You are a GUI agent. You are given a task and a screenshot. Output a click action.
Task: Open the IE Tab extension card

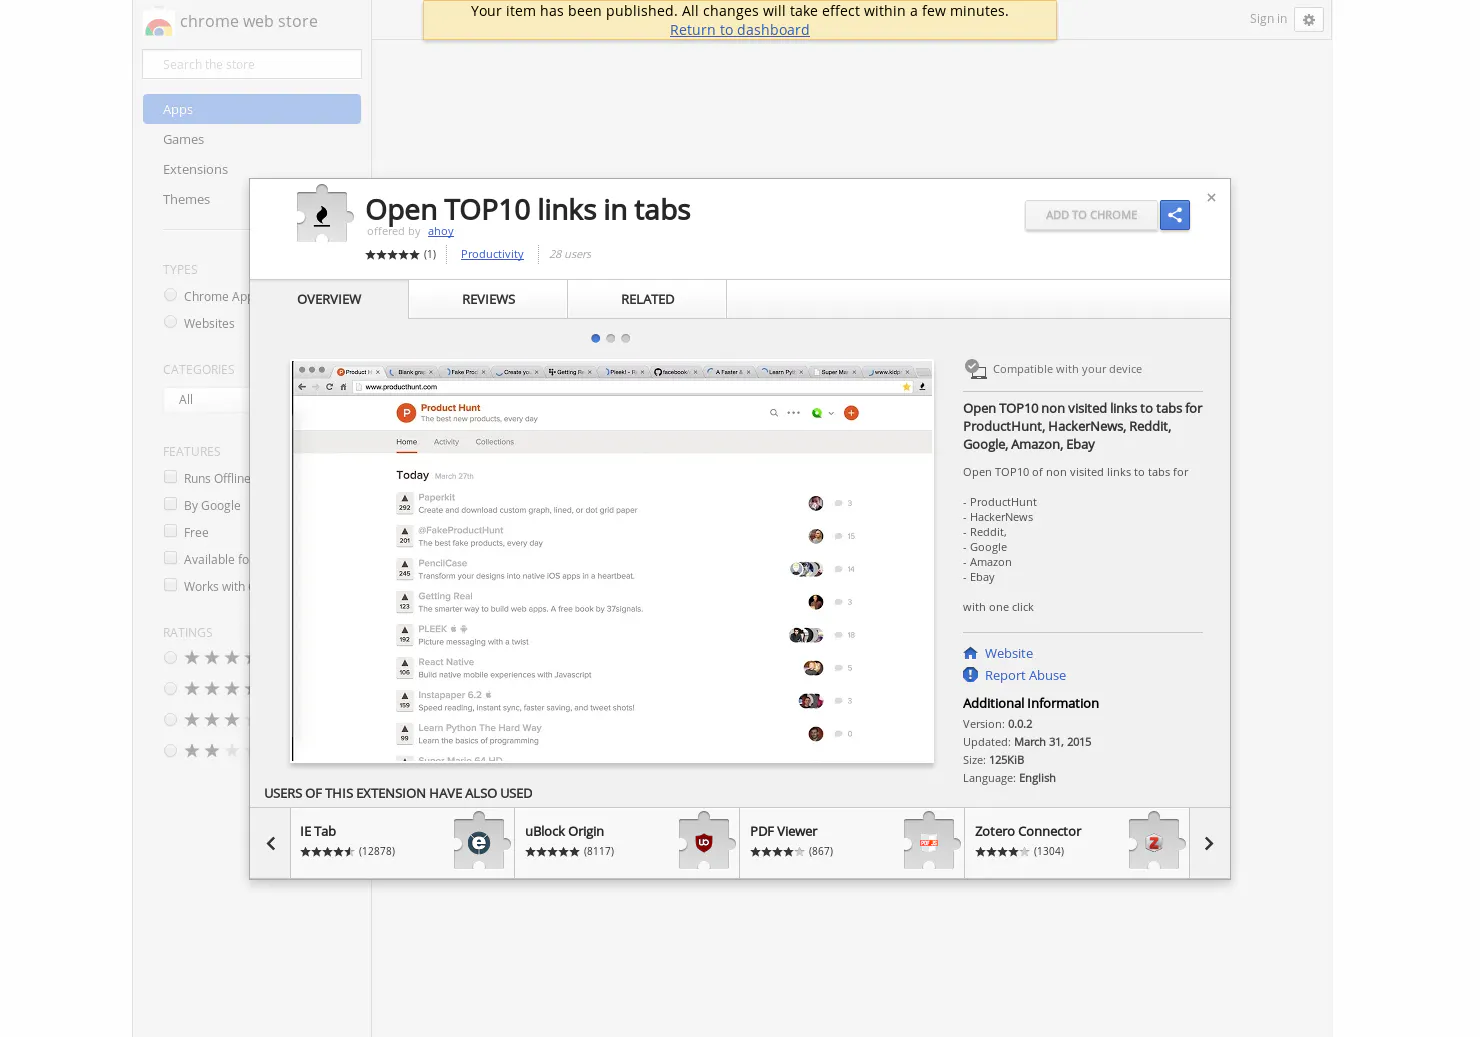tap(402, 843)
